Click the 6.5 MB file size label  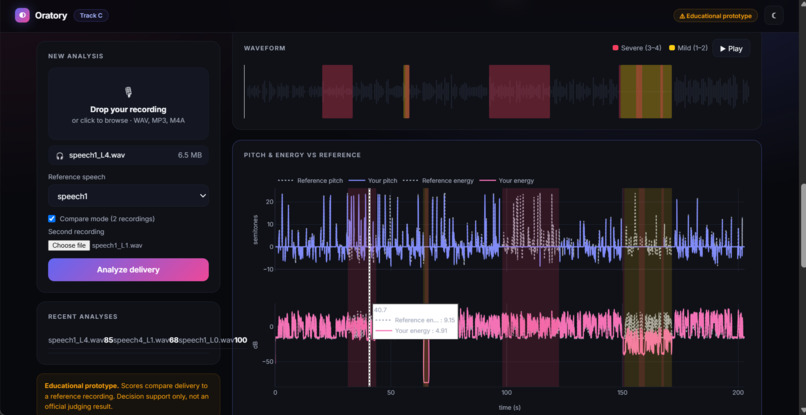pos(190,155)
